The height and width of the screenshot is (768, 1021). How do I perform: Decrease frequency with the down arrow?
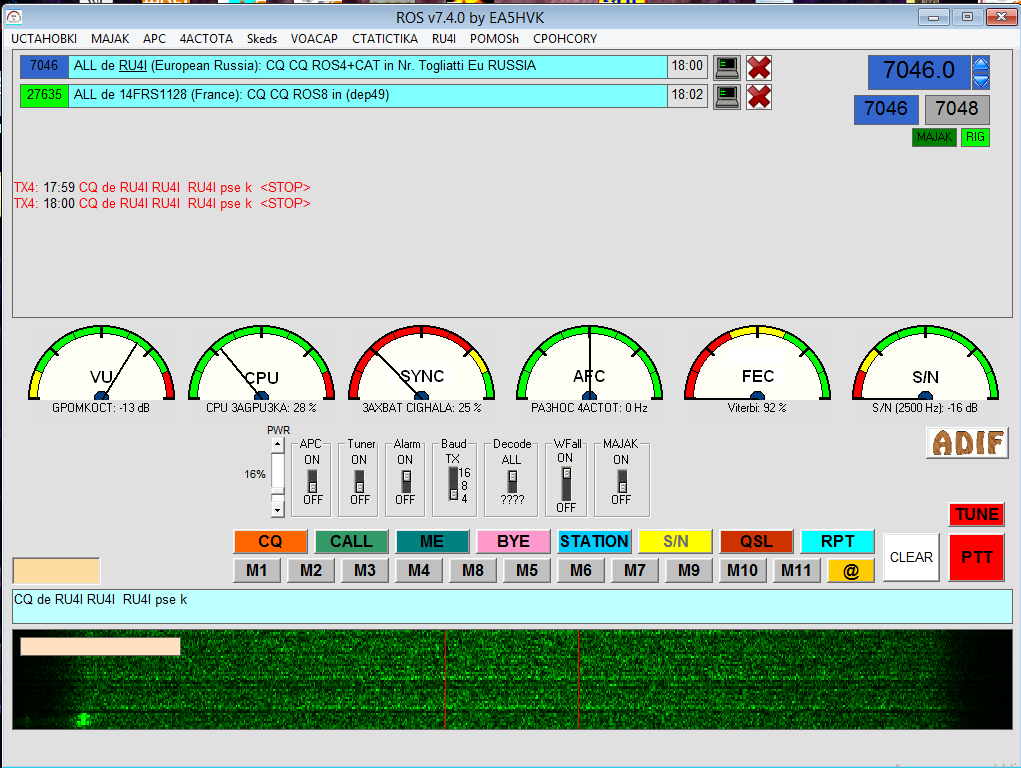[981, 80]
